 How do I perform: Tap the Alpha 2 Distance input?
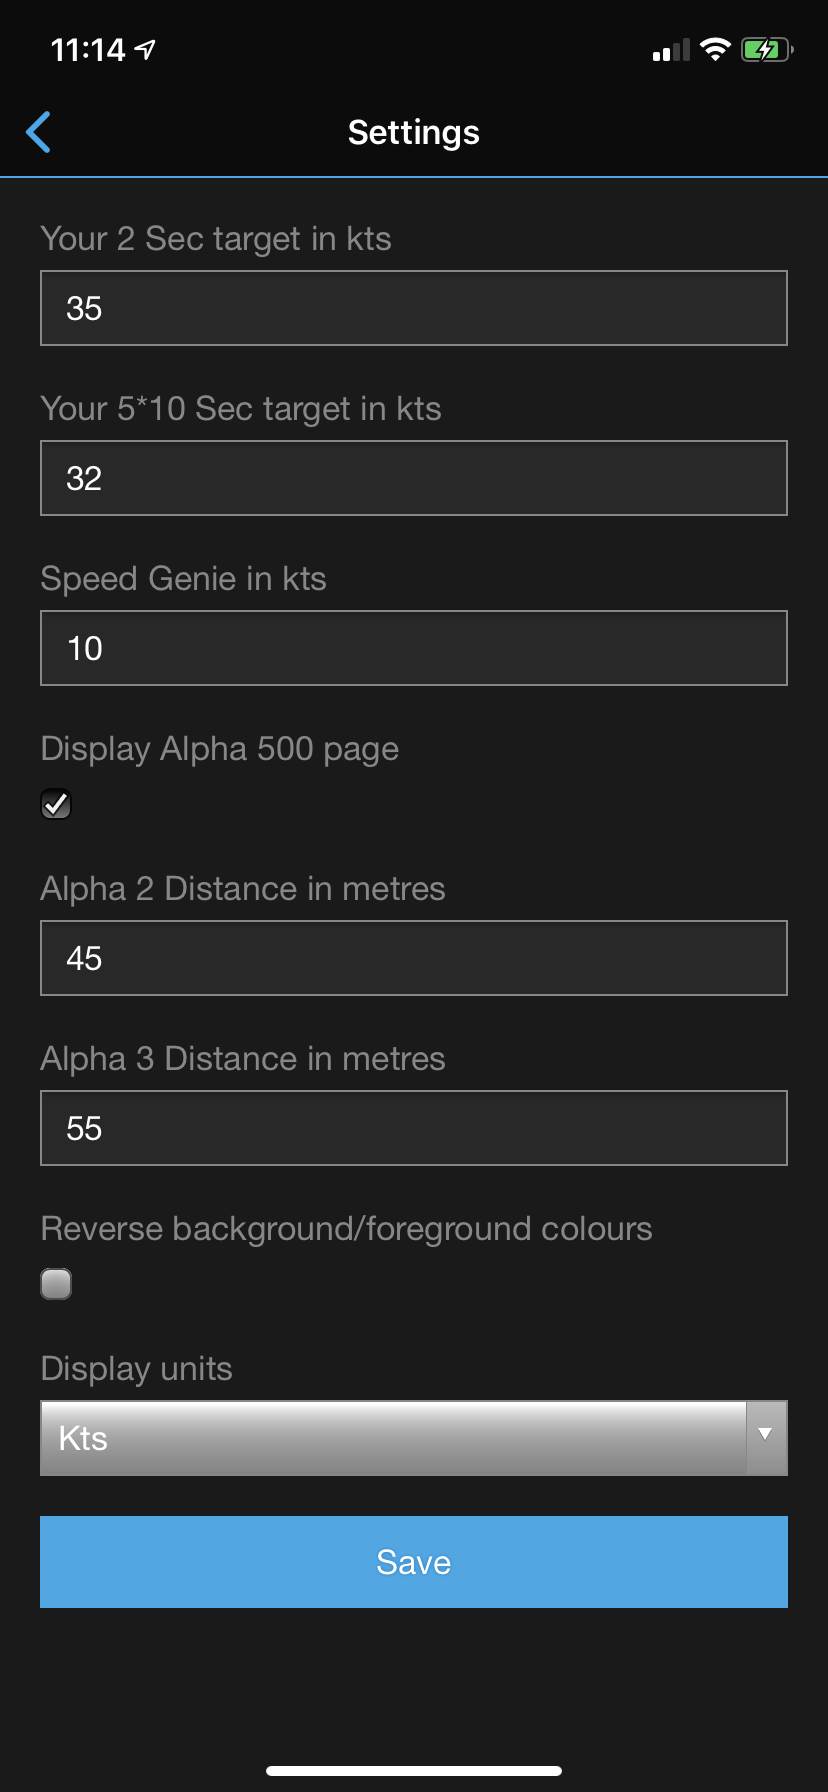click(414, 958)
